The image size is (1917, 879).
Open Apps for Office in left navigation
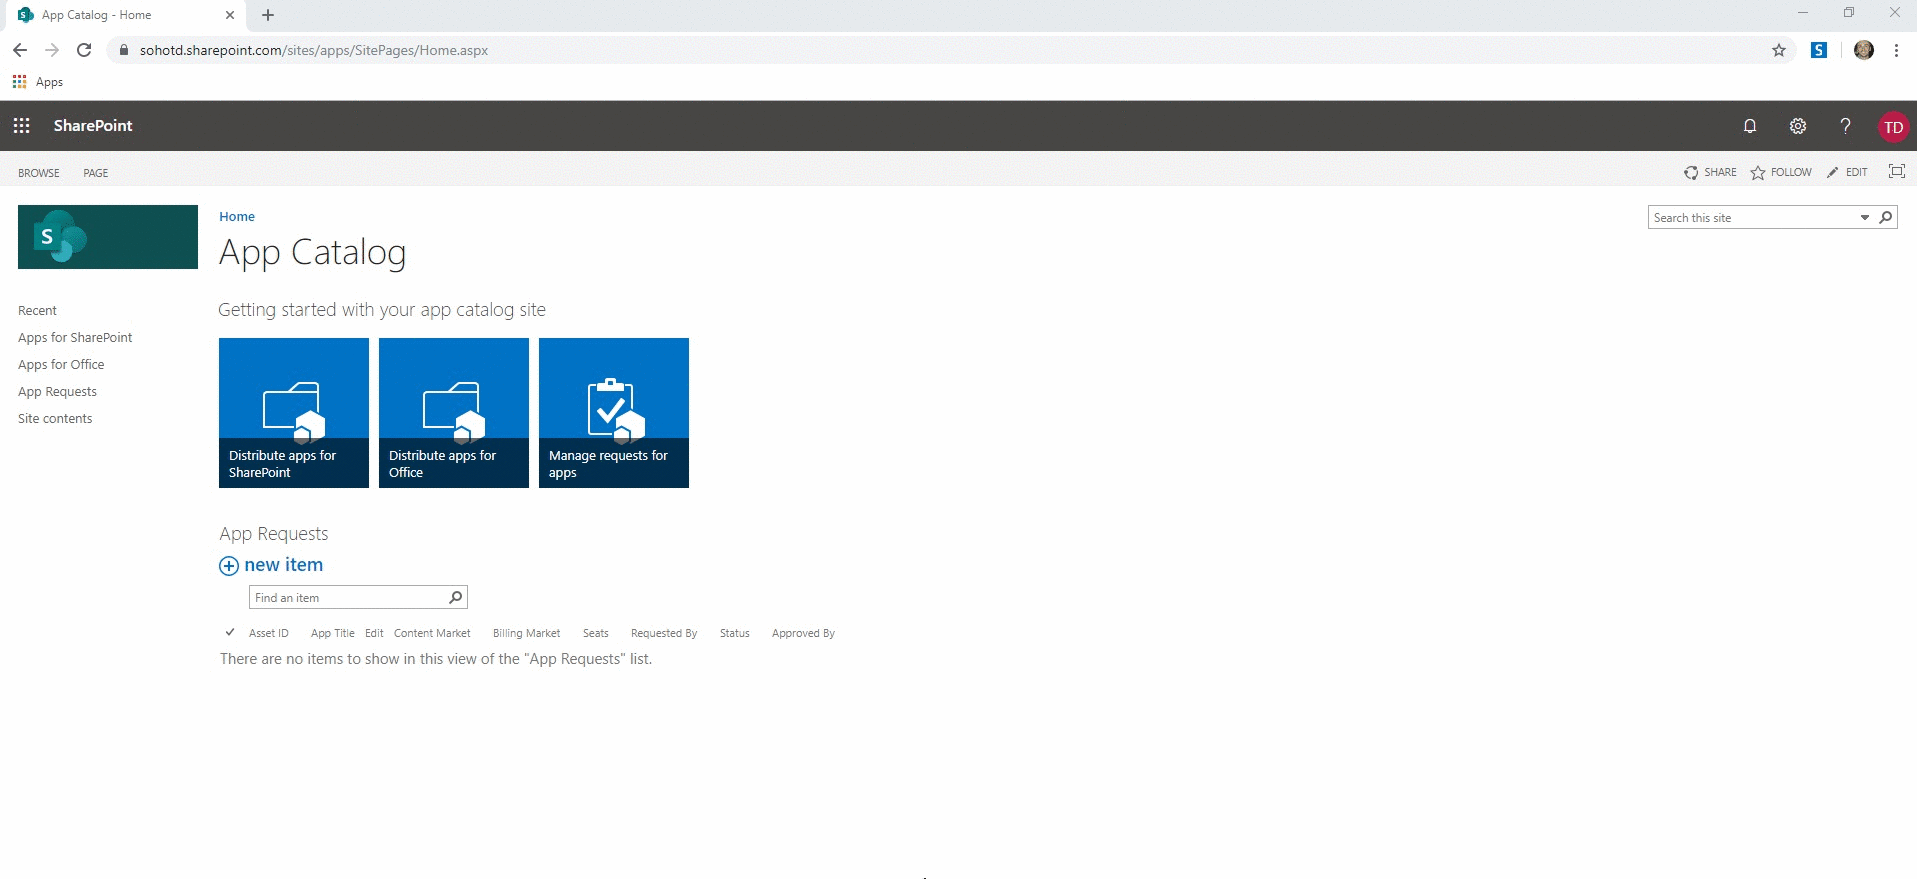click(61, 364)
